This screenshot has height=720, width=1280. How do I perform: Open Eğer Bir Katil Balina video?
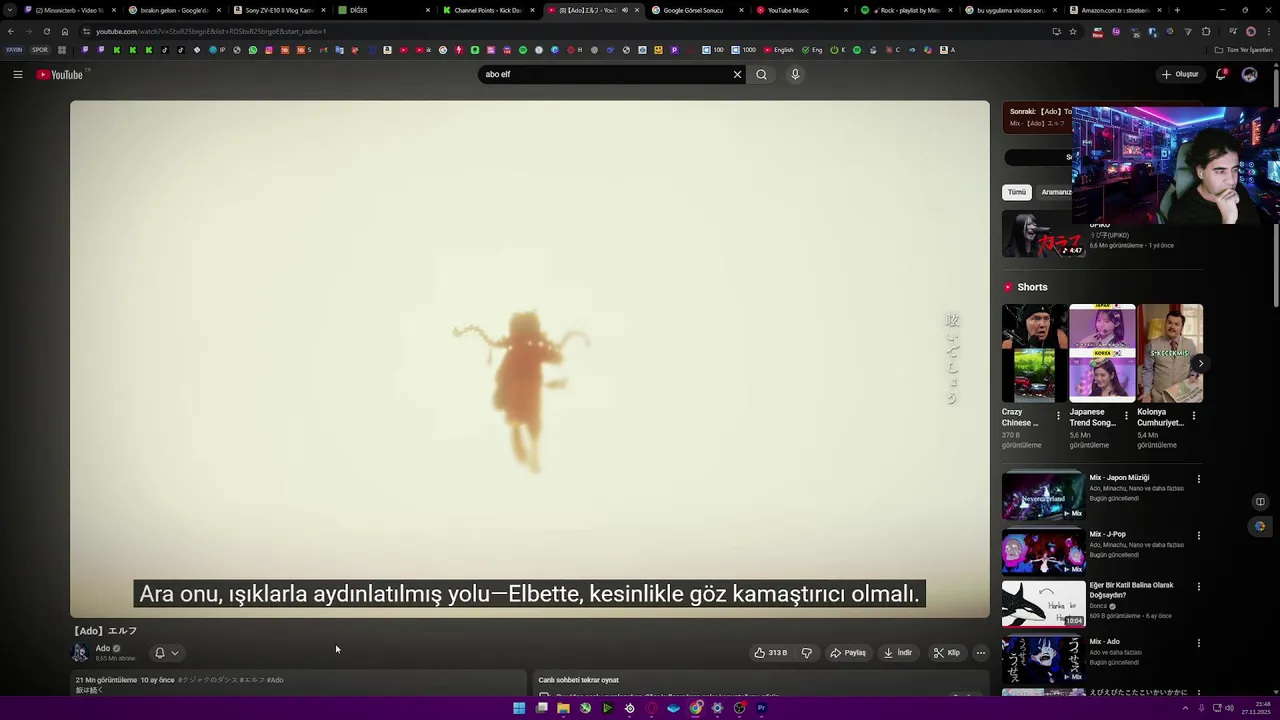coord(1043,604)
